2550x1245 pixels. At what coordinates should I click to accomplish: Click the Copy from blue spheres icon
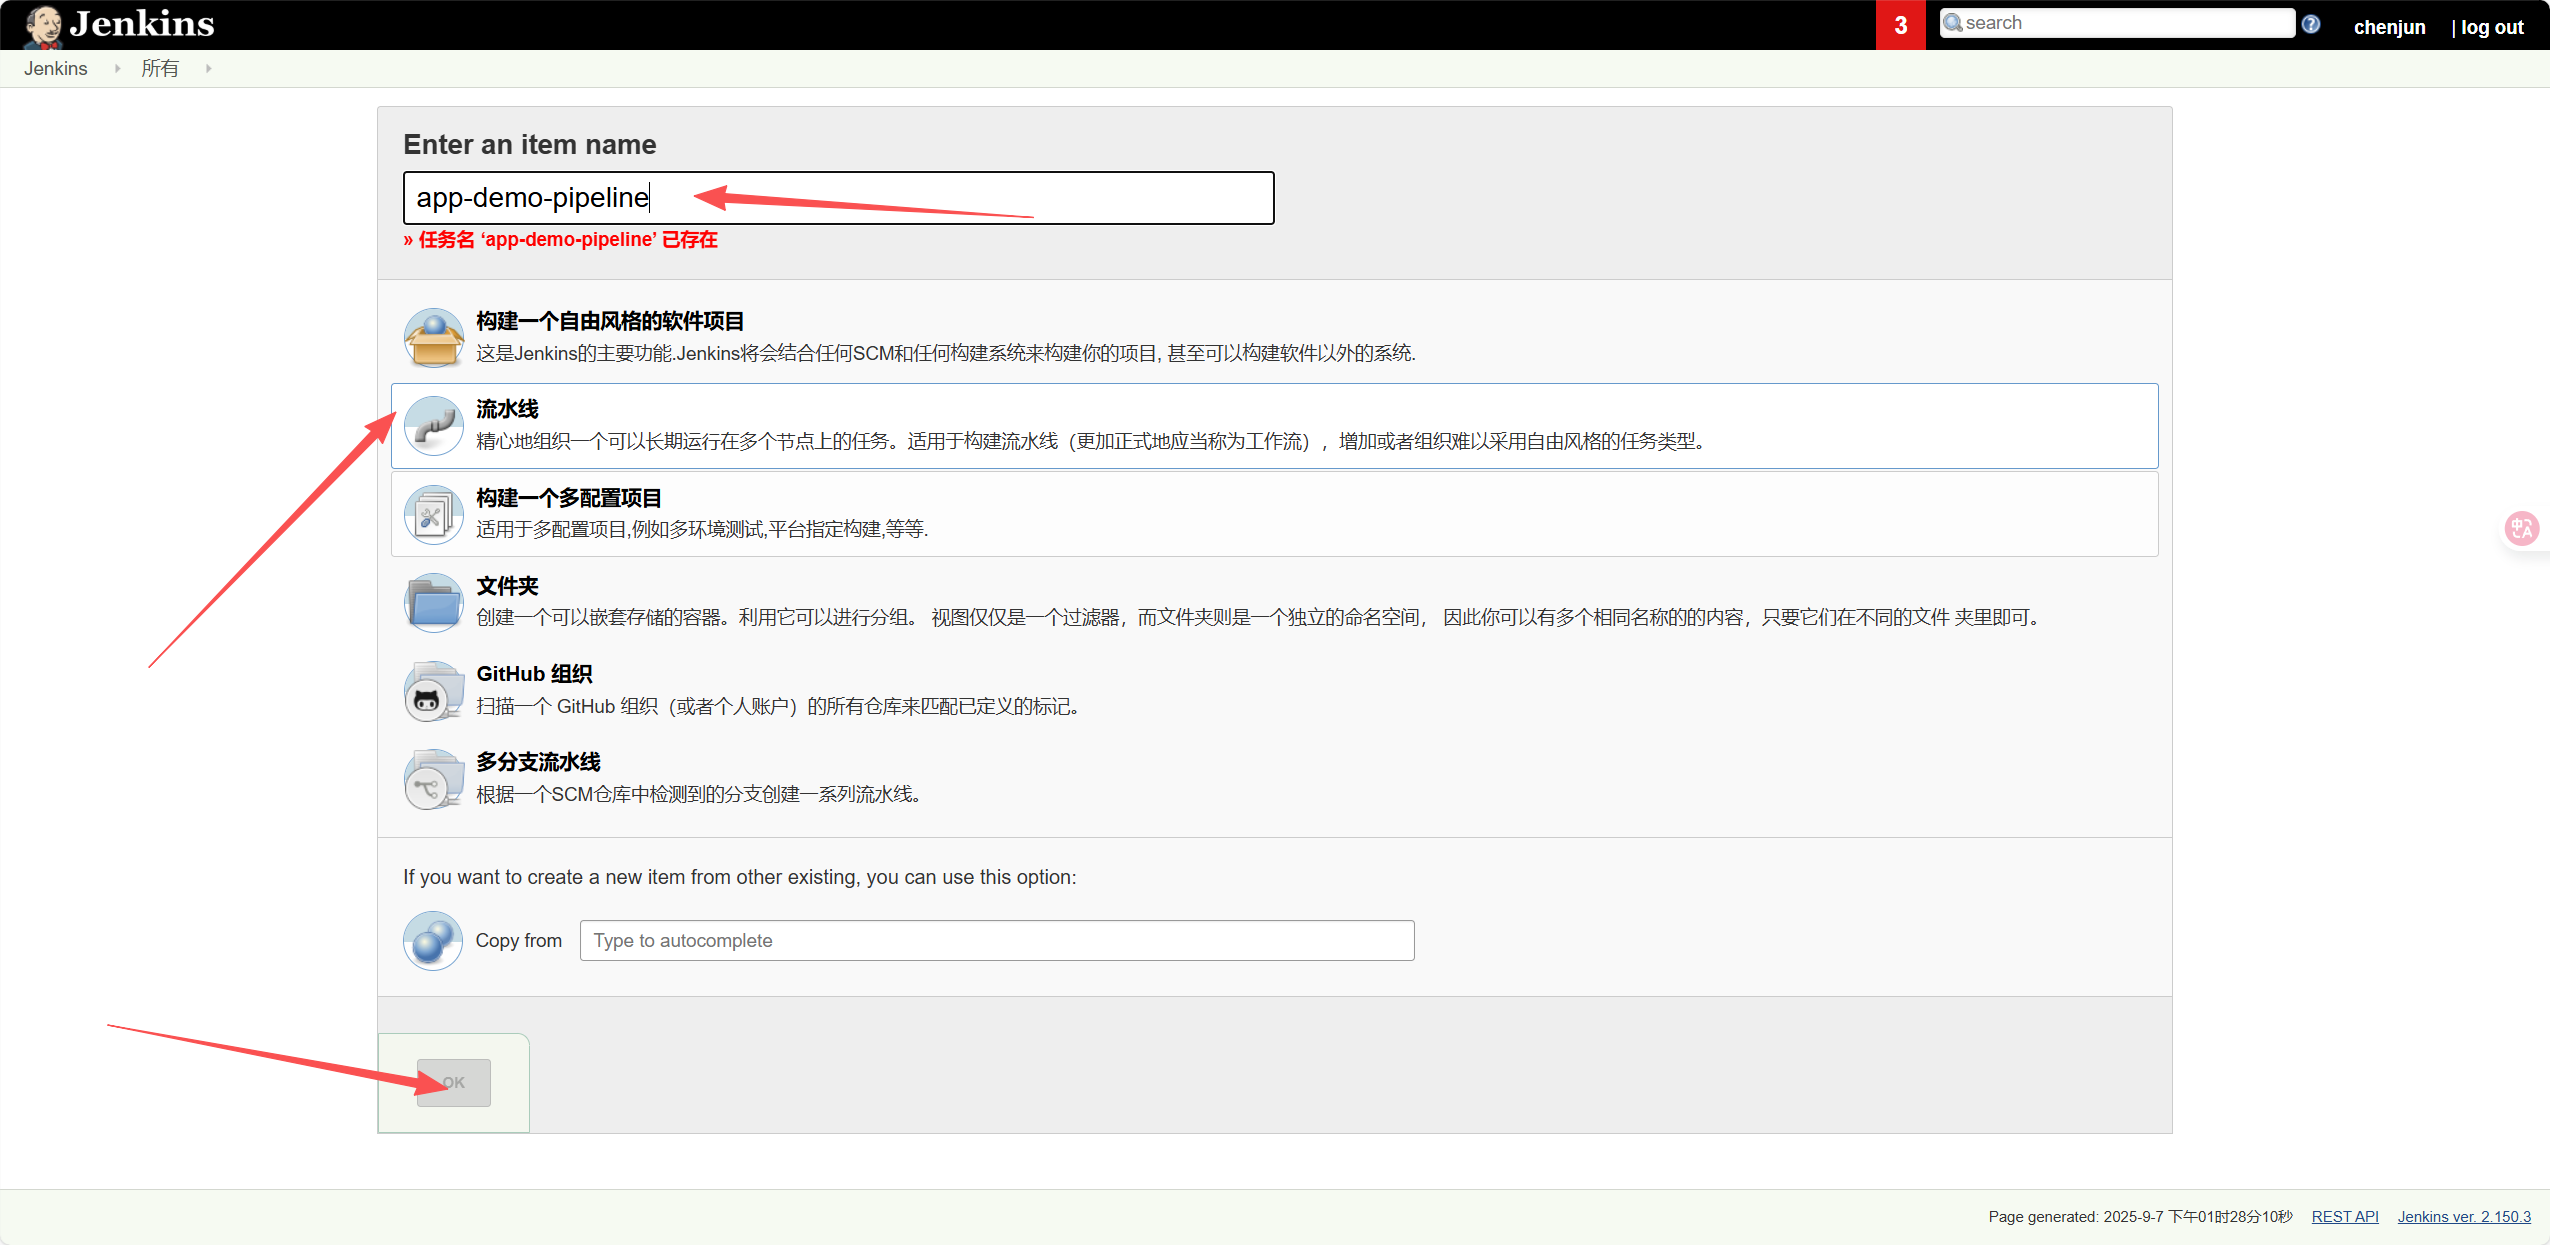[433, 940]
